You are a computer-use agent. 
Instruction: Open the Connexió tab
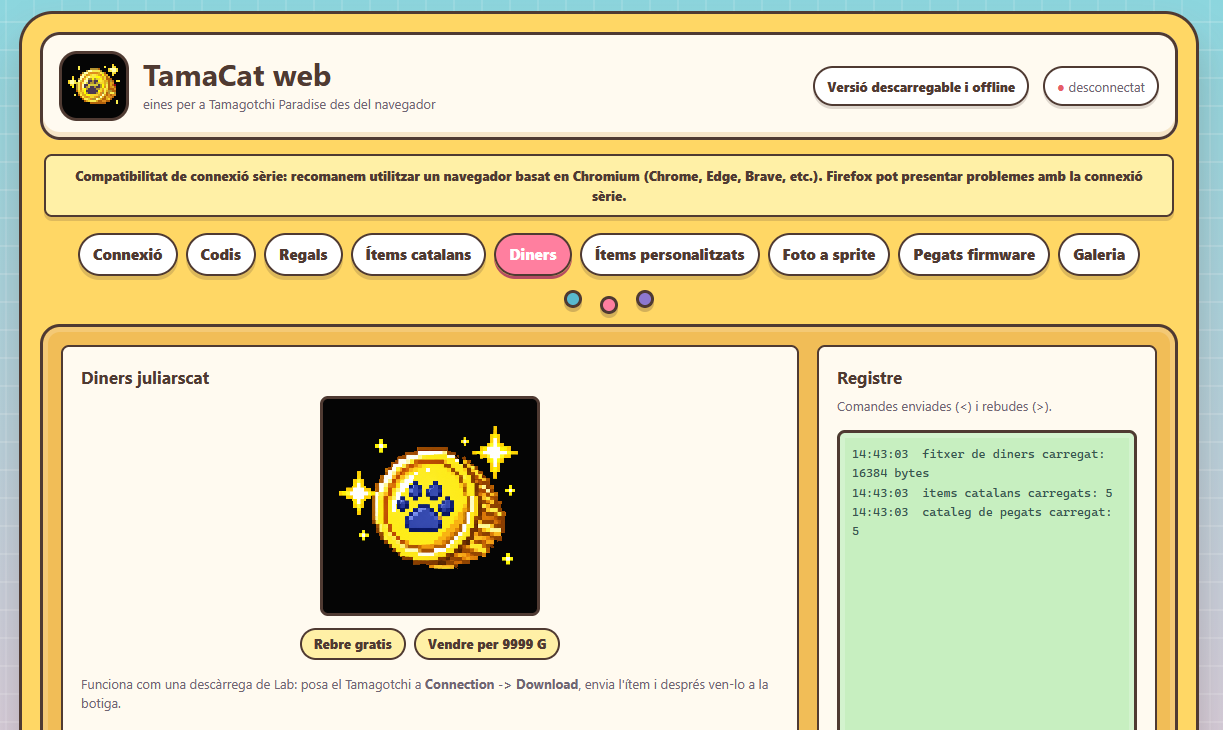tap(128, 254)
